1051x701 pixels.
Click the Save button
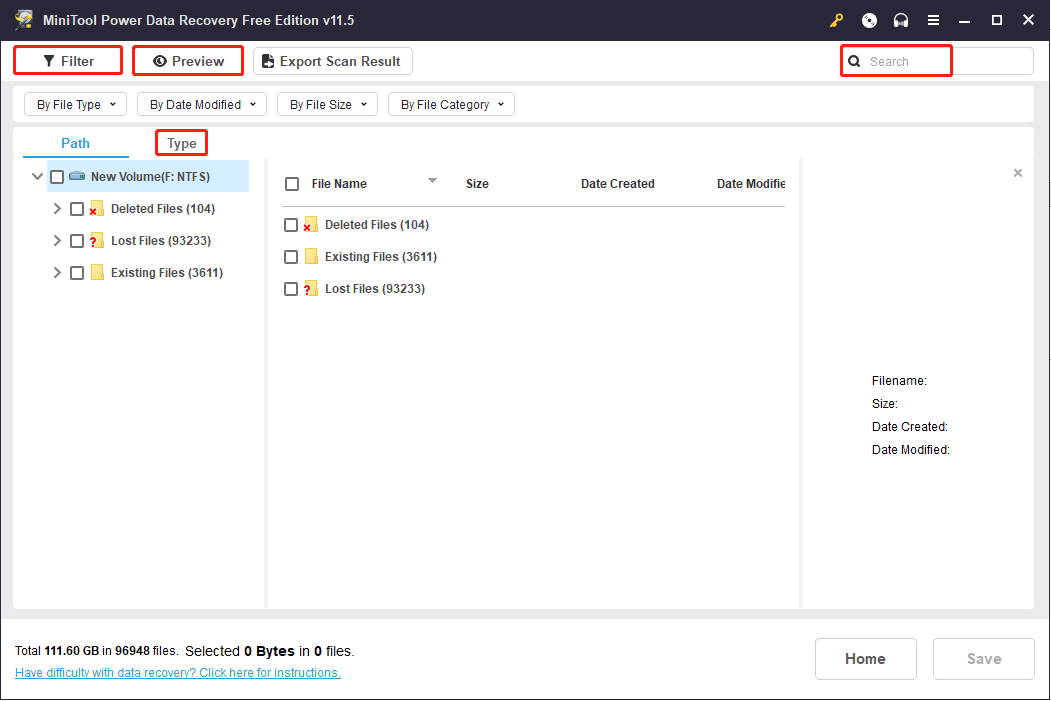[983, 659]
